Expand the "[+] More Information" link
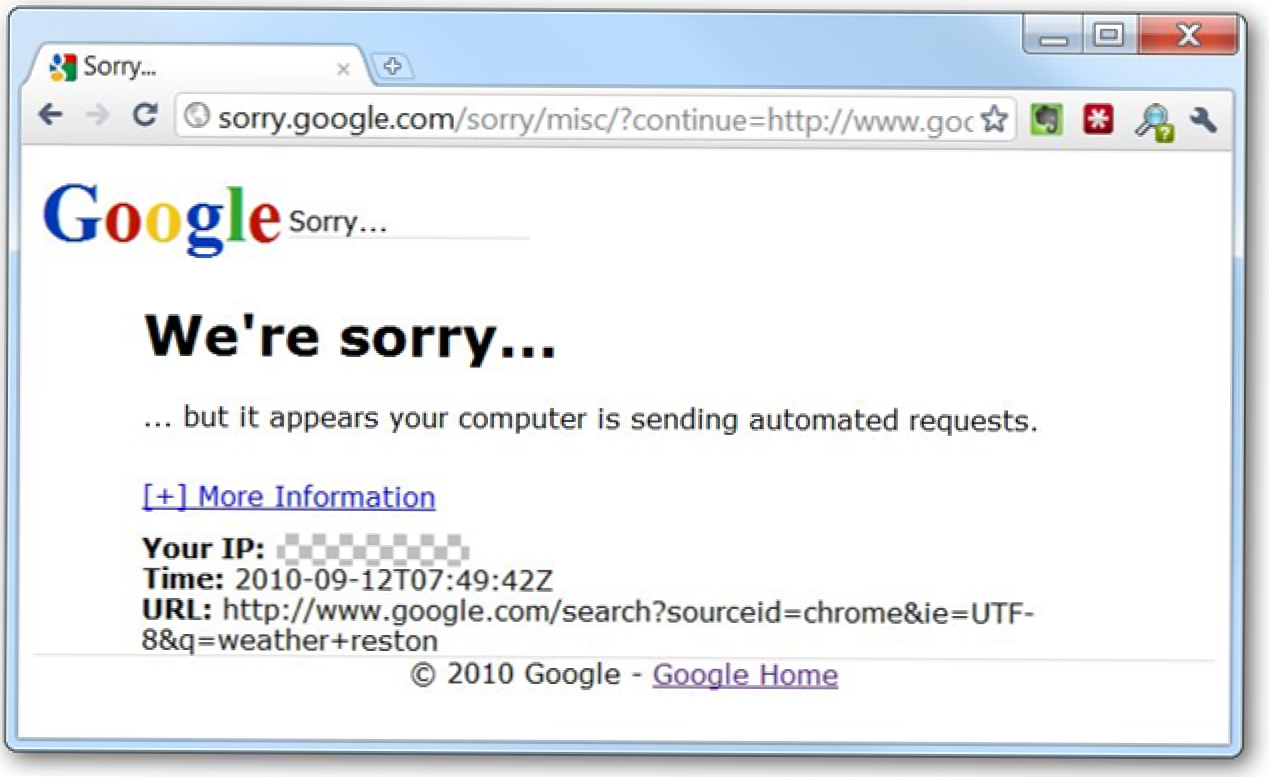This screenshot has width=1269, height=777. [x=289, y=497]
